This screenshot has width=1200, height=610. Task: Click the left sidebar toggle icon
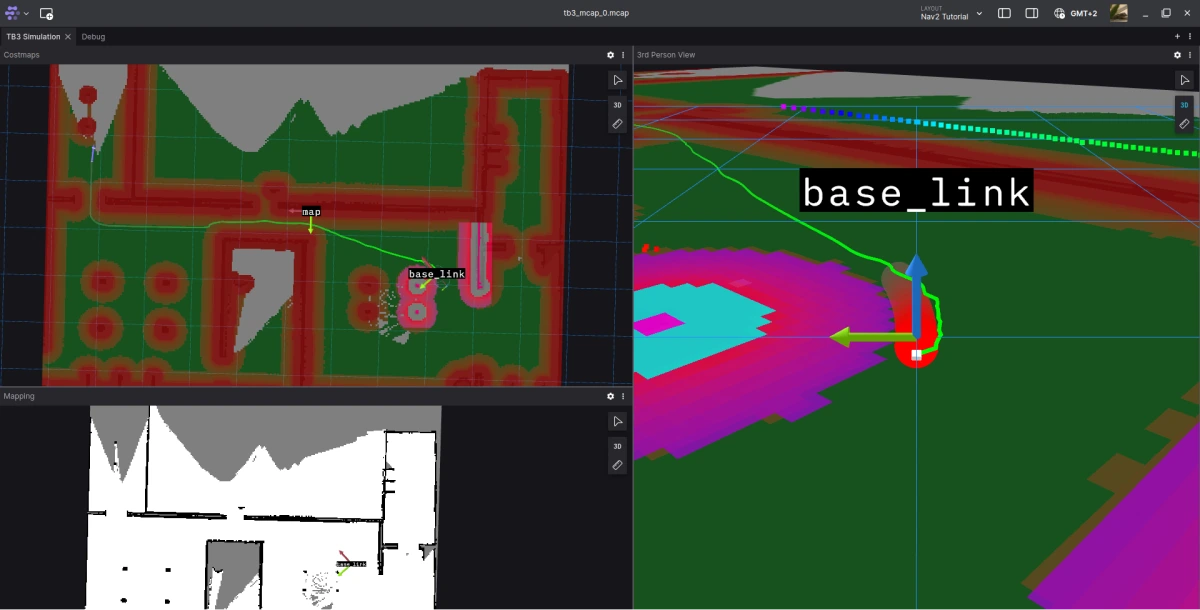1003,13
